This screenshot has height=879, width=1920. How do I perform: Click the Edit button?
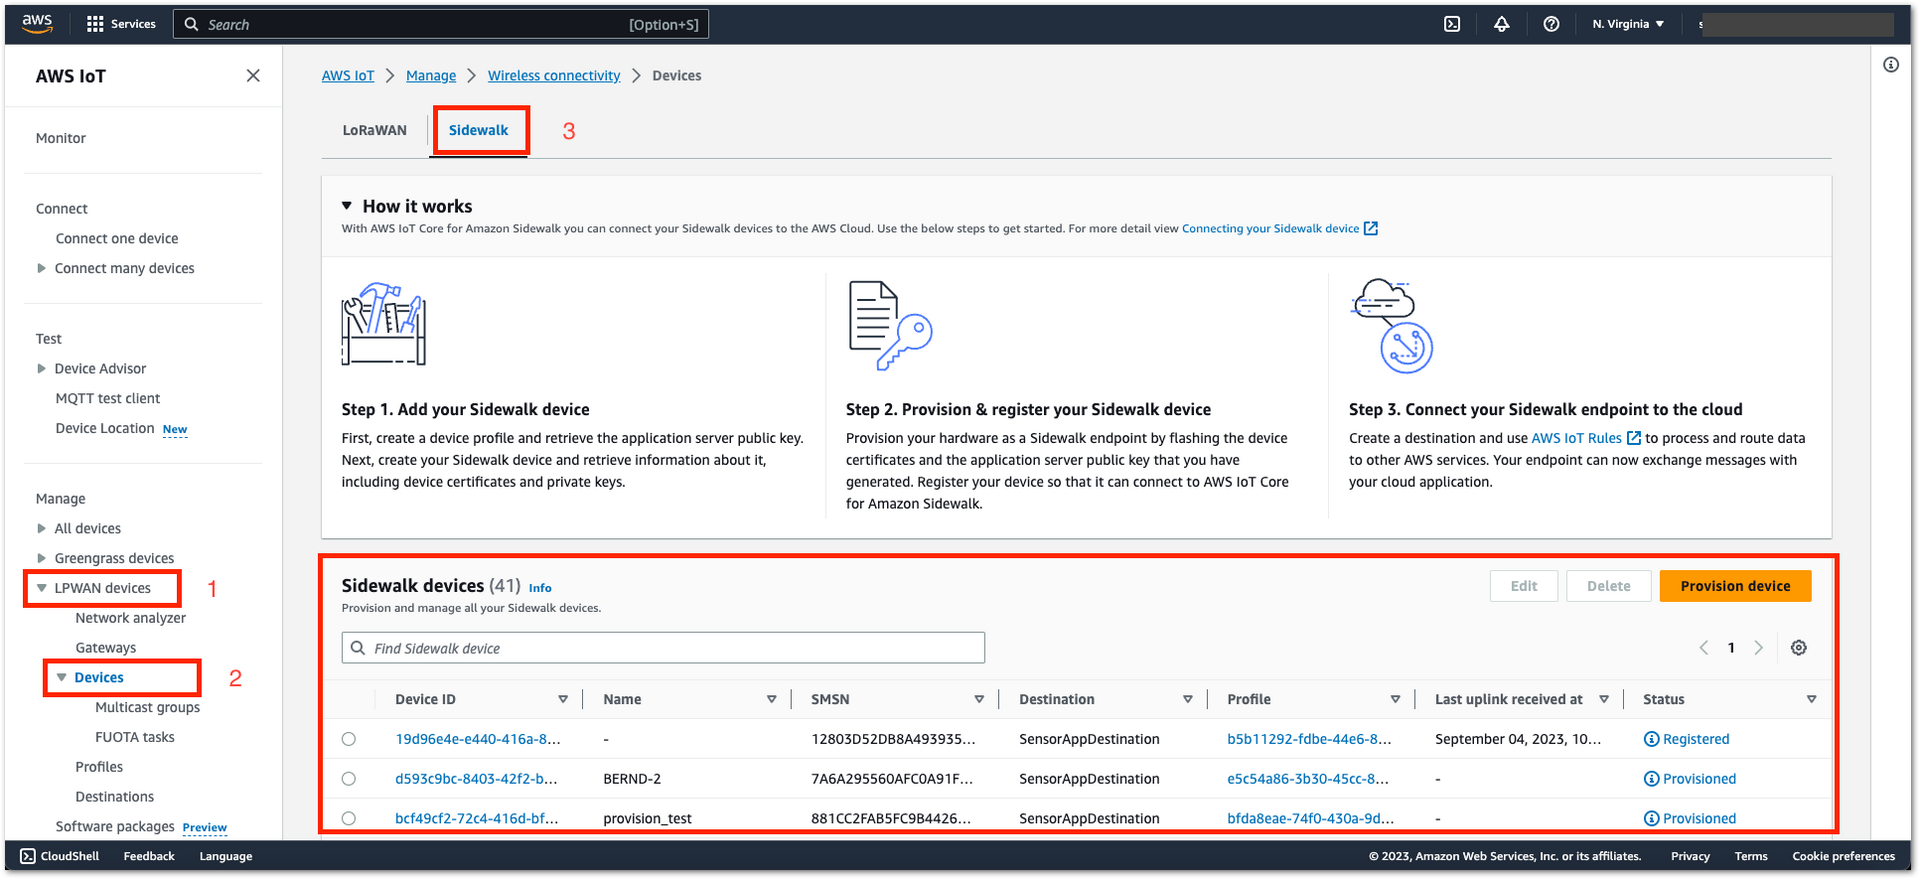1524,586
